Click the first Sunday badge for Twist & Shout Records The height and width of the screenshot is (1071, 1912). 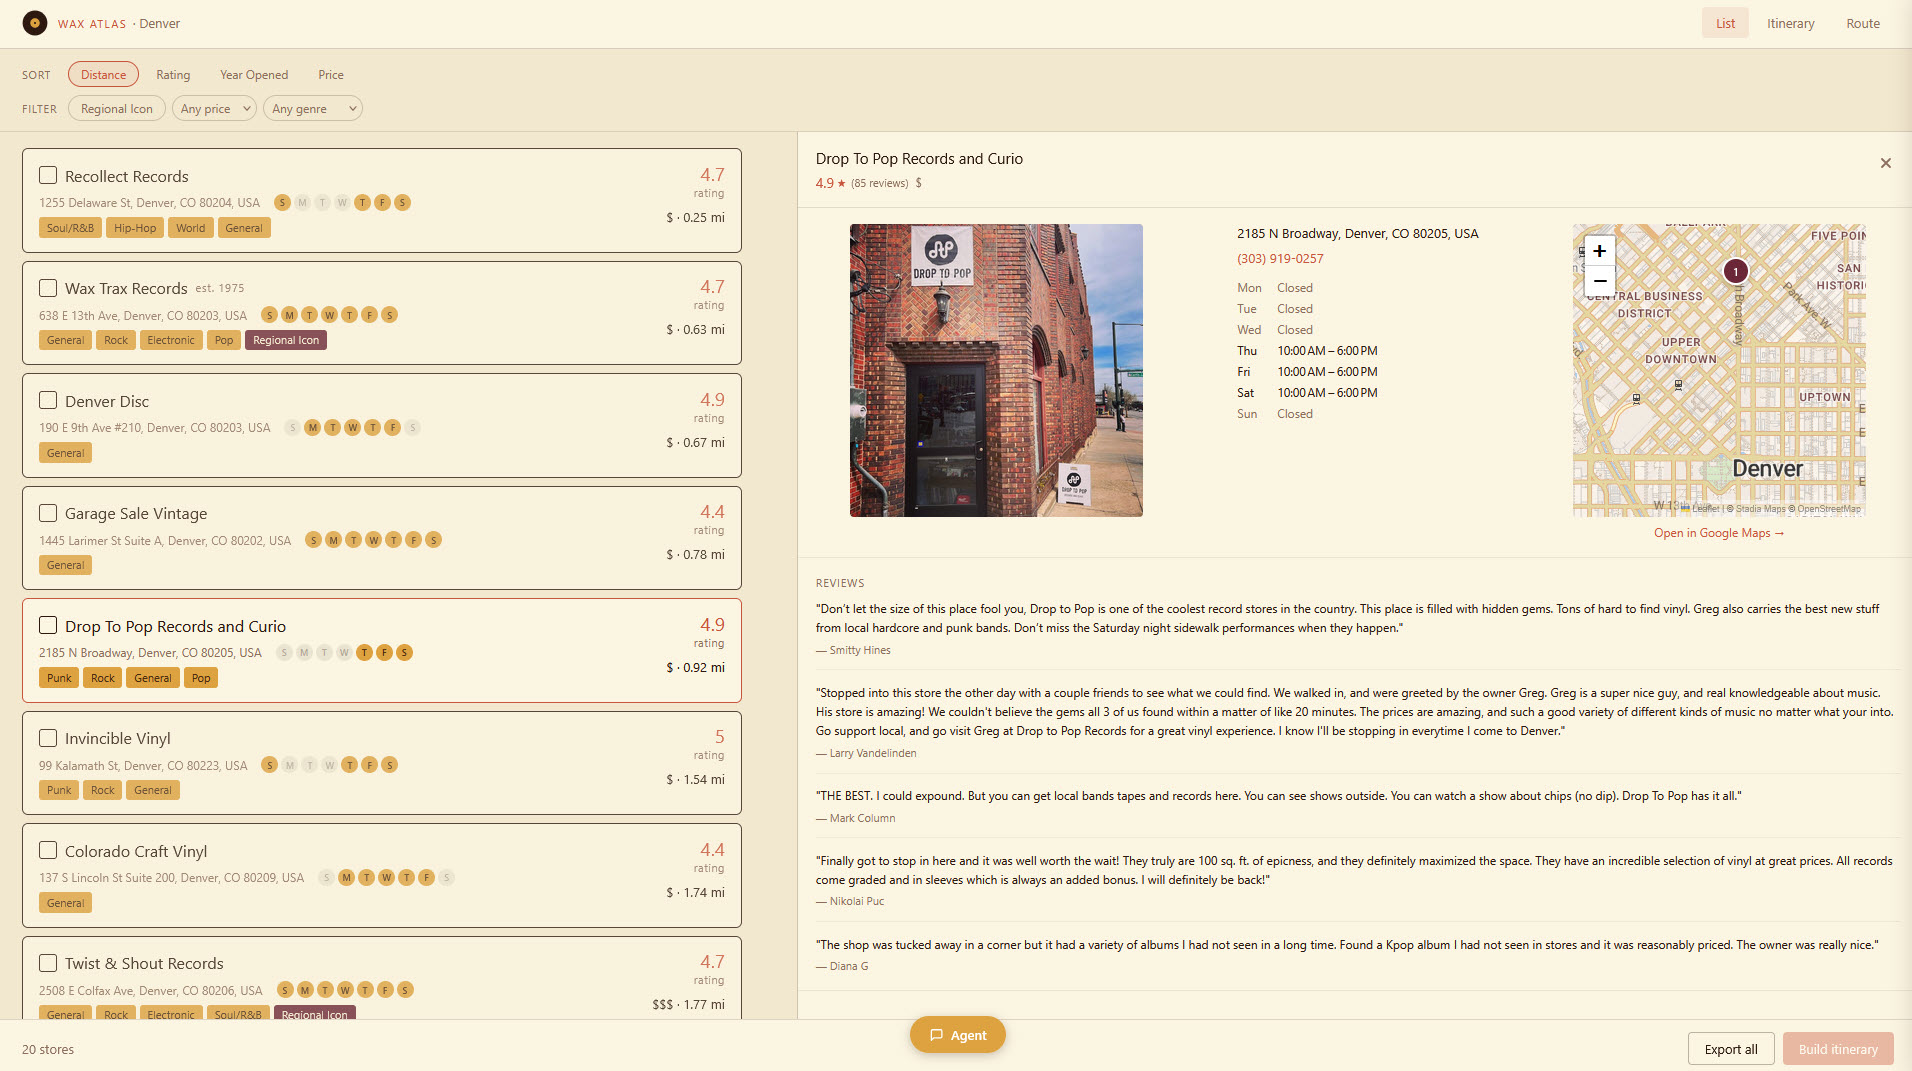pyautogui.click(x=285, y=991)
